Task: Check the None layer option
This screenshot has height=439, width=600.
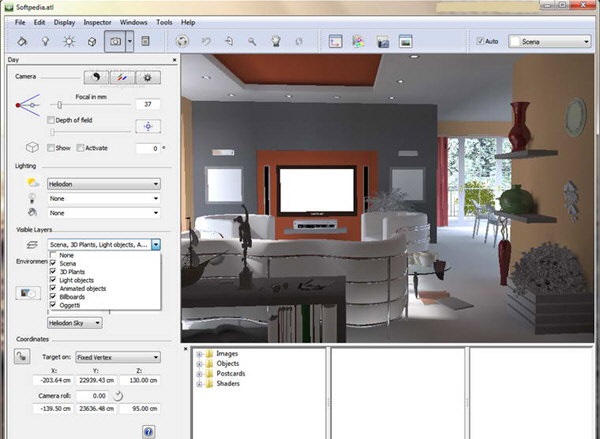Action: (53, 255)
